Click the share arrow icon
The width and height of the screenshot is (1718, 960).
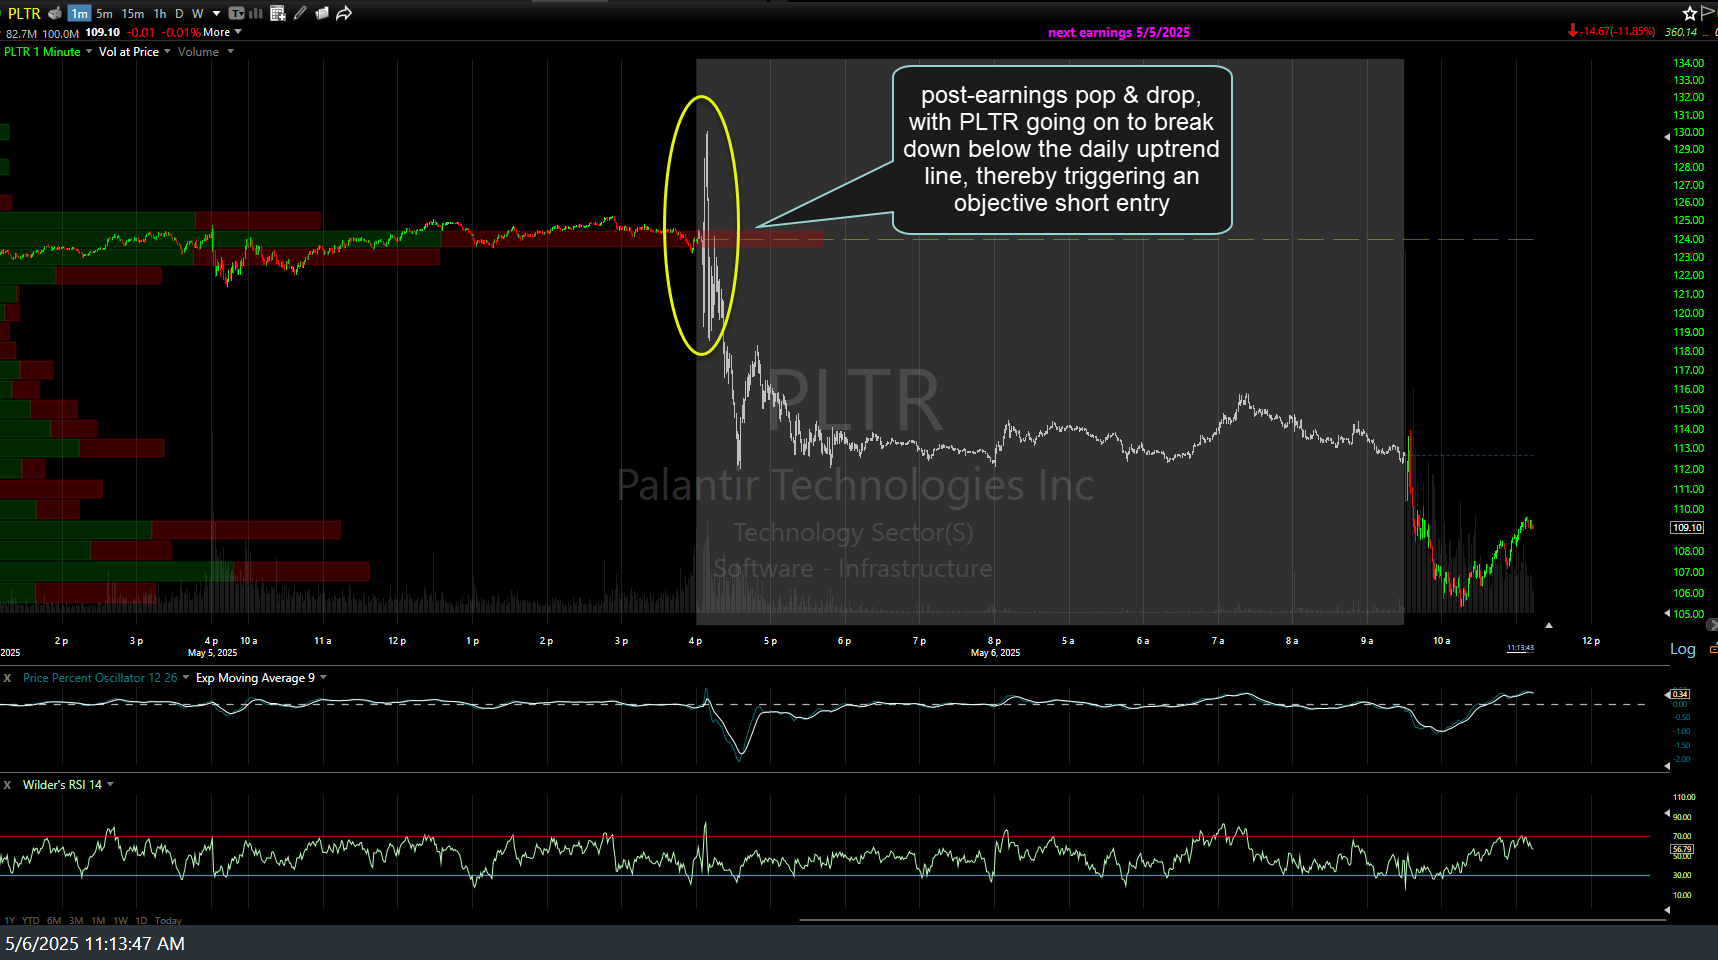coord(344,13)
